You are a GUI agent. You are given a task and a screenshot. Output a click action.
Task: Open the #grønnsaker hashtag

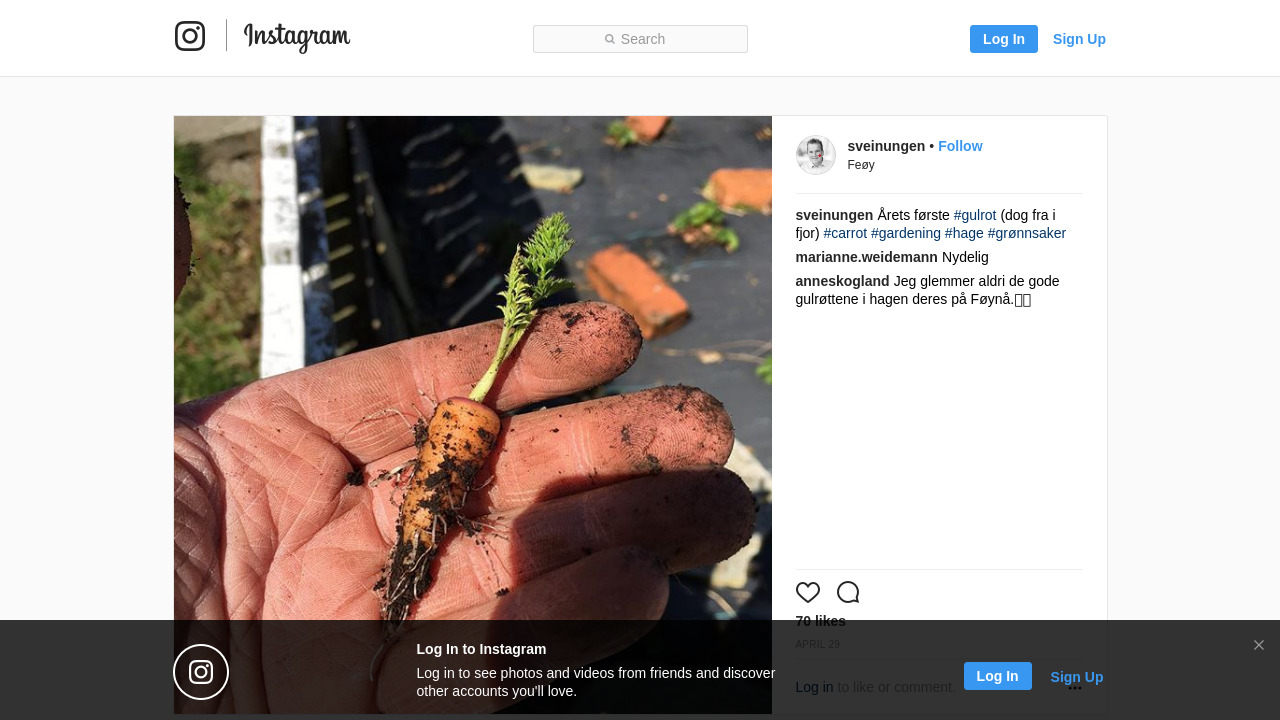(x=1027, y=233)
